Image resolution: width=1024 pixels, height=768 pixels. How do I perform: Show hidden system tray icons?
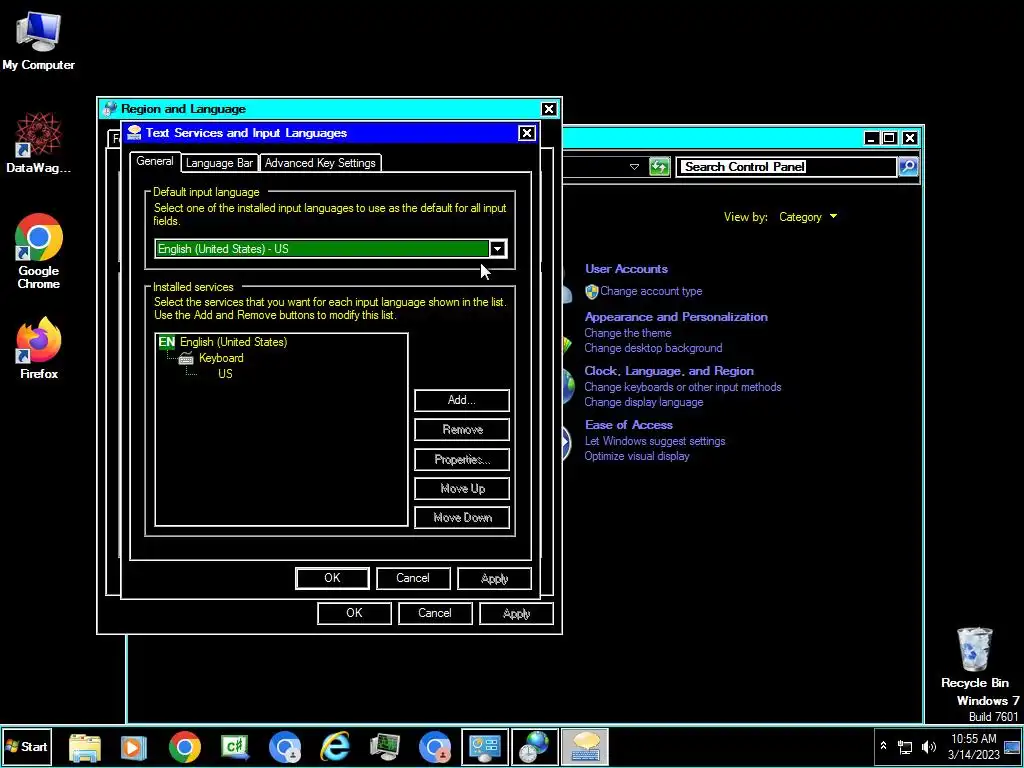coord(883,746)
